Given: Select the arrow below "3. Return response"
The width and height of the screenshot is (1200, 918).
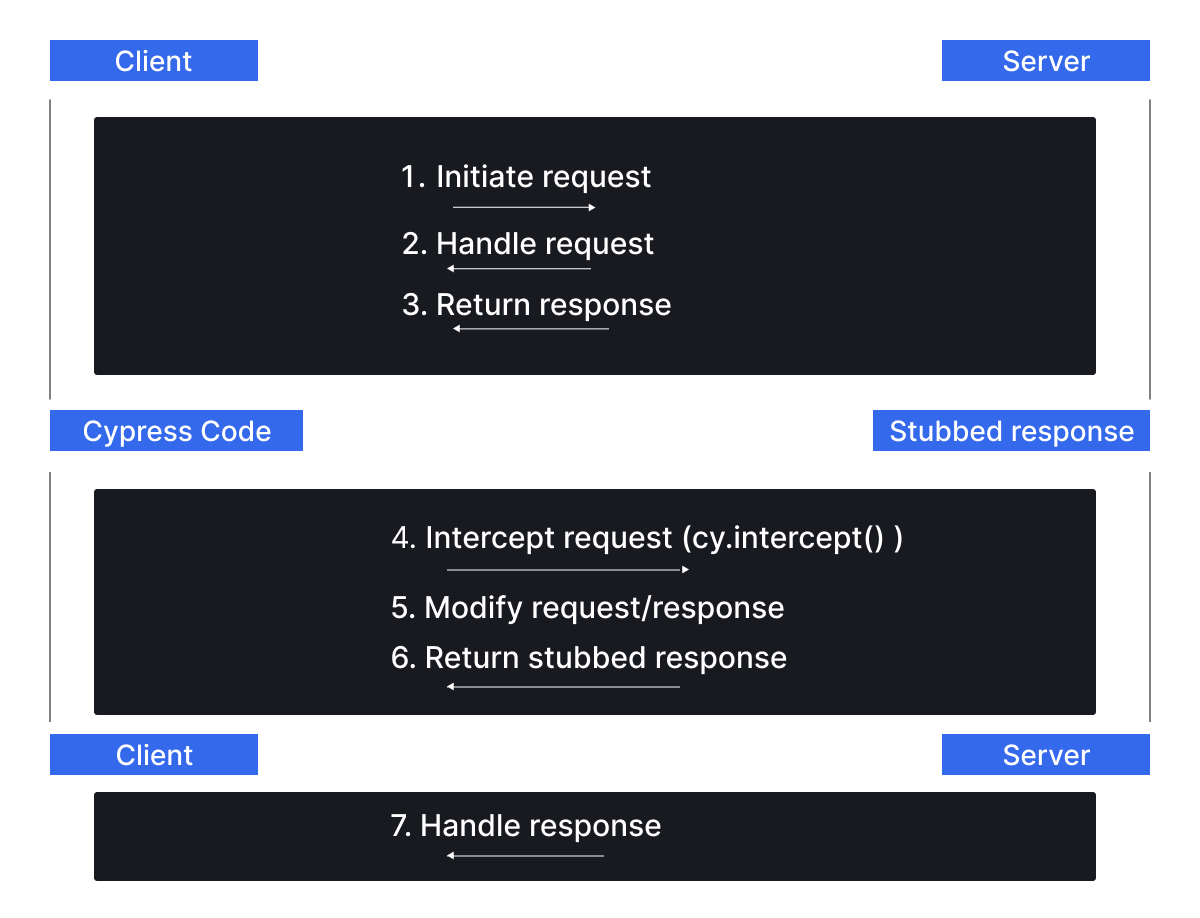Looking at the screenshot, I should (530, 328).
